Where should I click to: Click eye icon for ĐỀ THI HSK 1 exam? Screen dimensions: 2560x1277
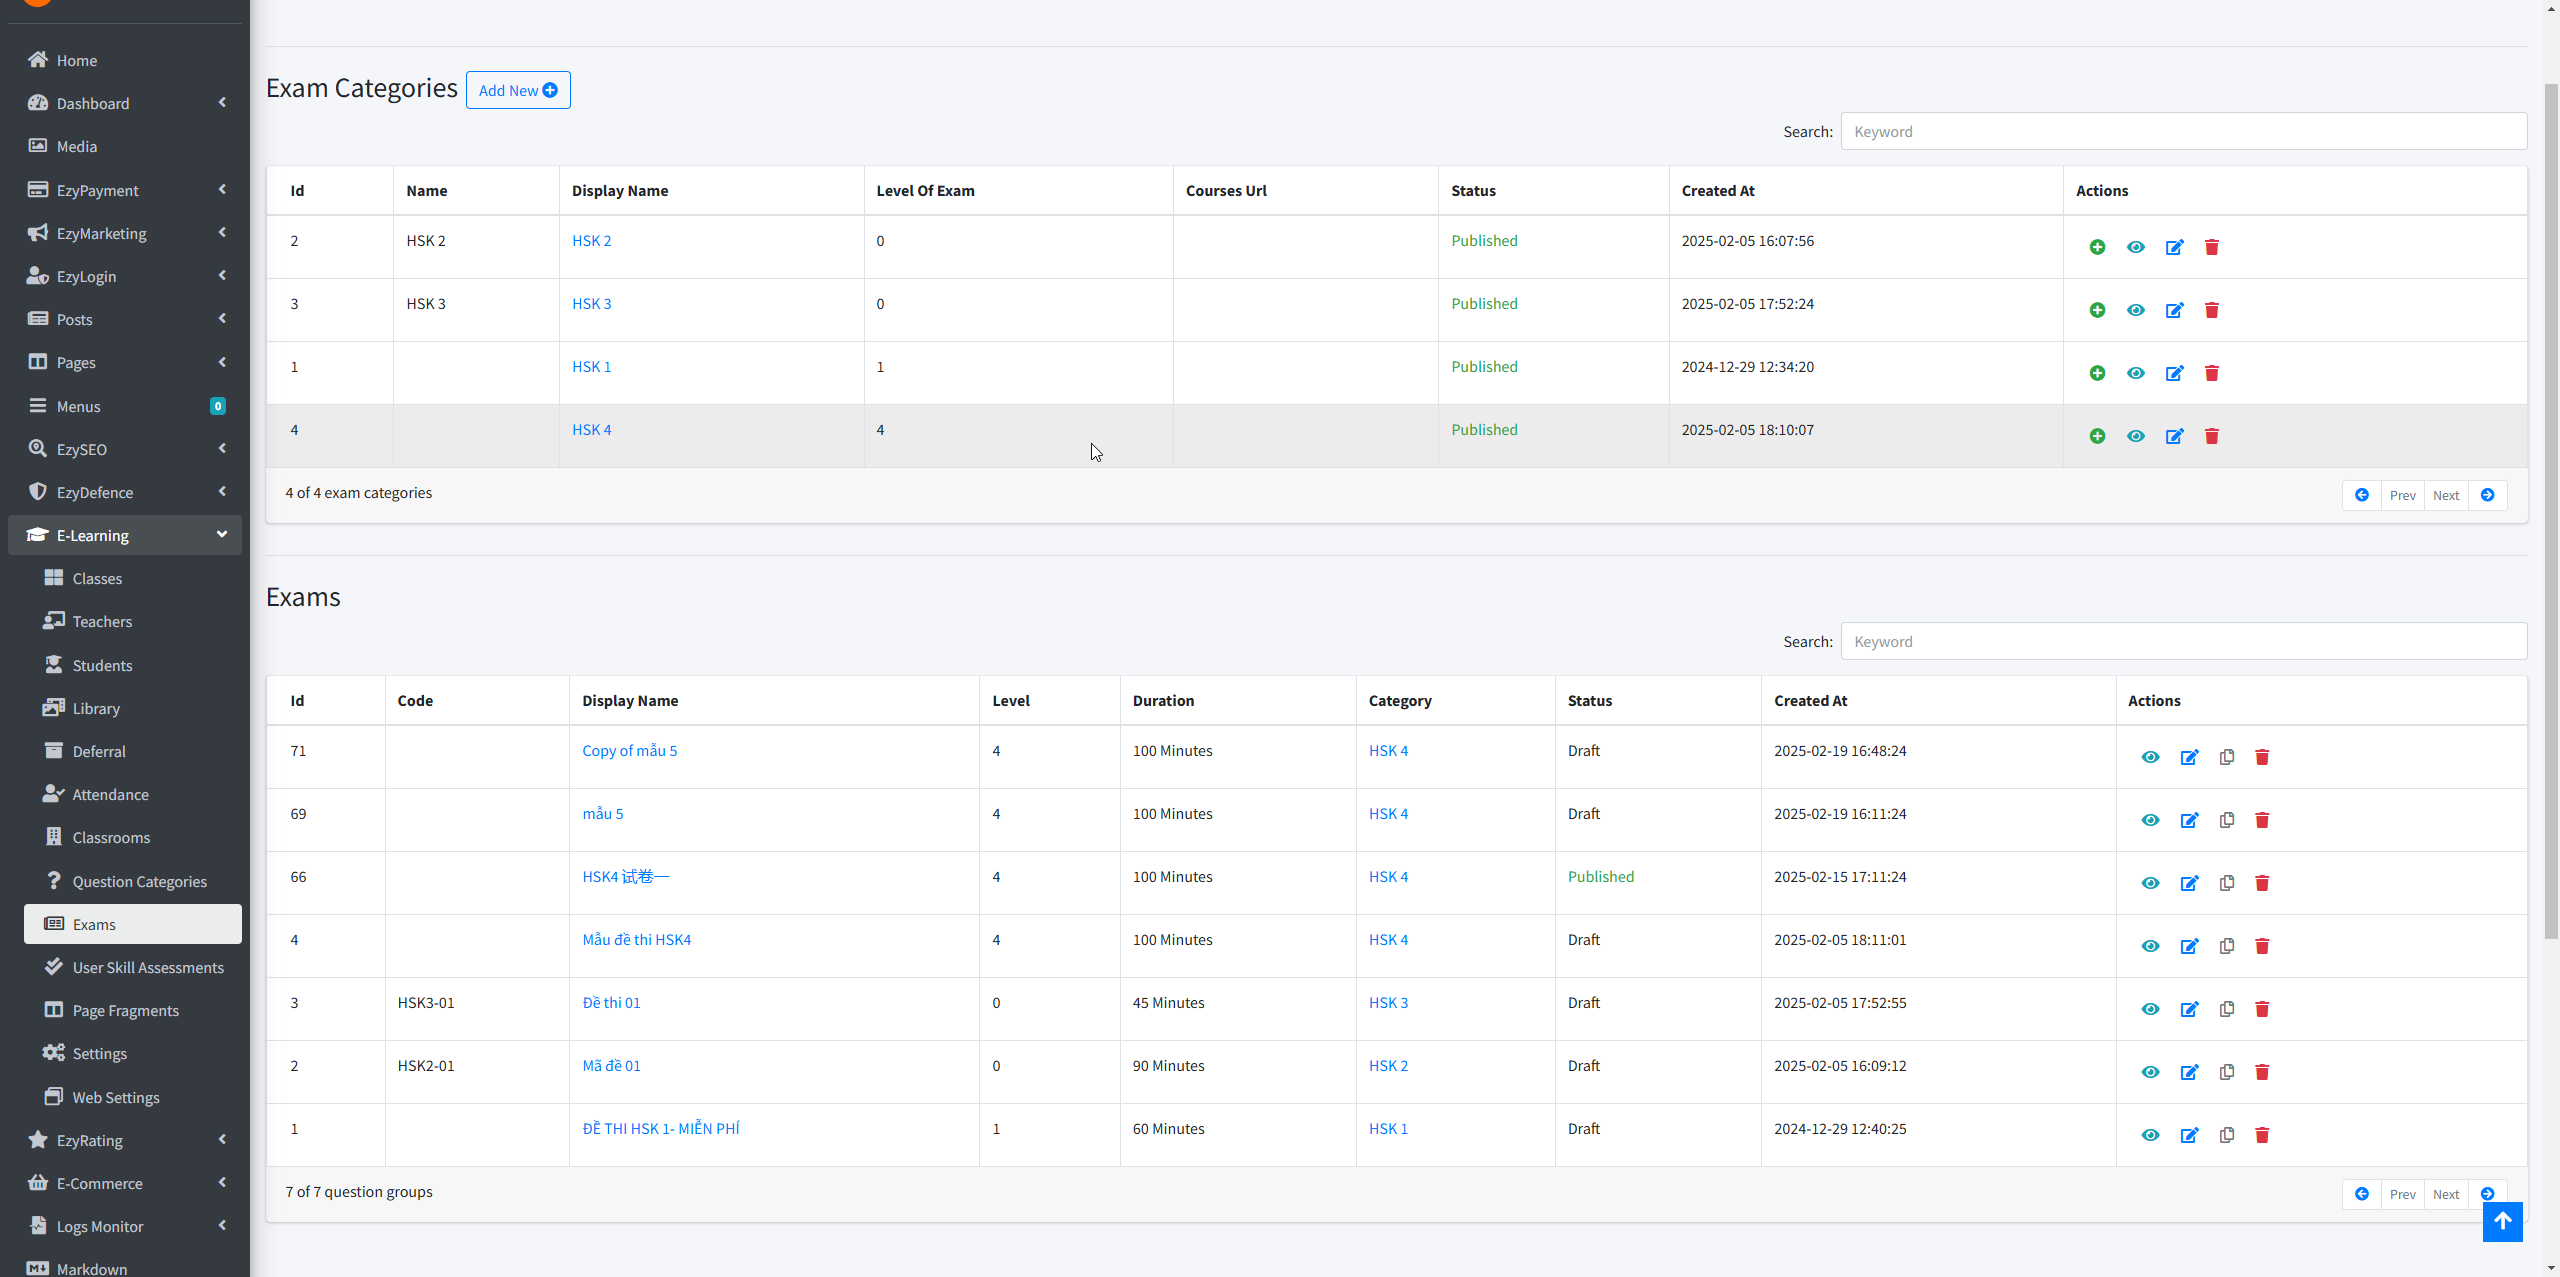pyautogui.click(x=2150, y=1135)
